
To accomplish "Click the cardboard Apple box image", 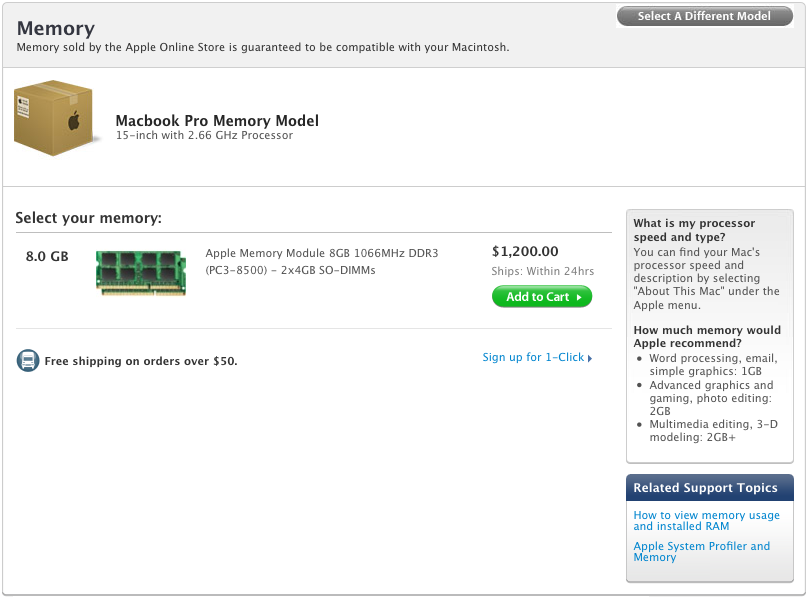I will [x=54, y=118].
